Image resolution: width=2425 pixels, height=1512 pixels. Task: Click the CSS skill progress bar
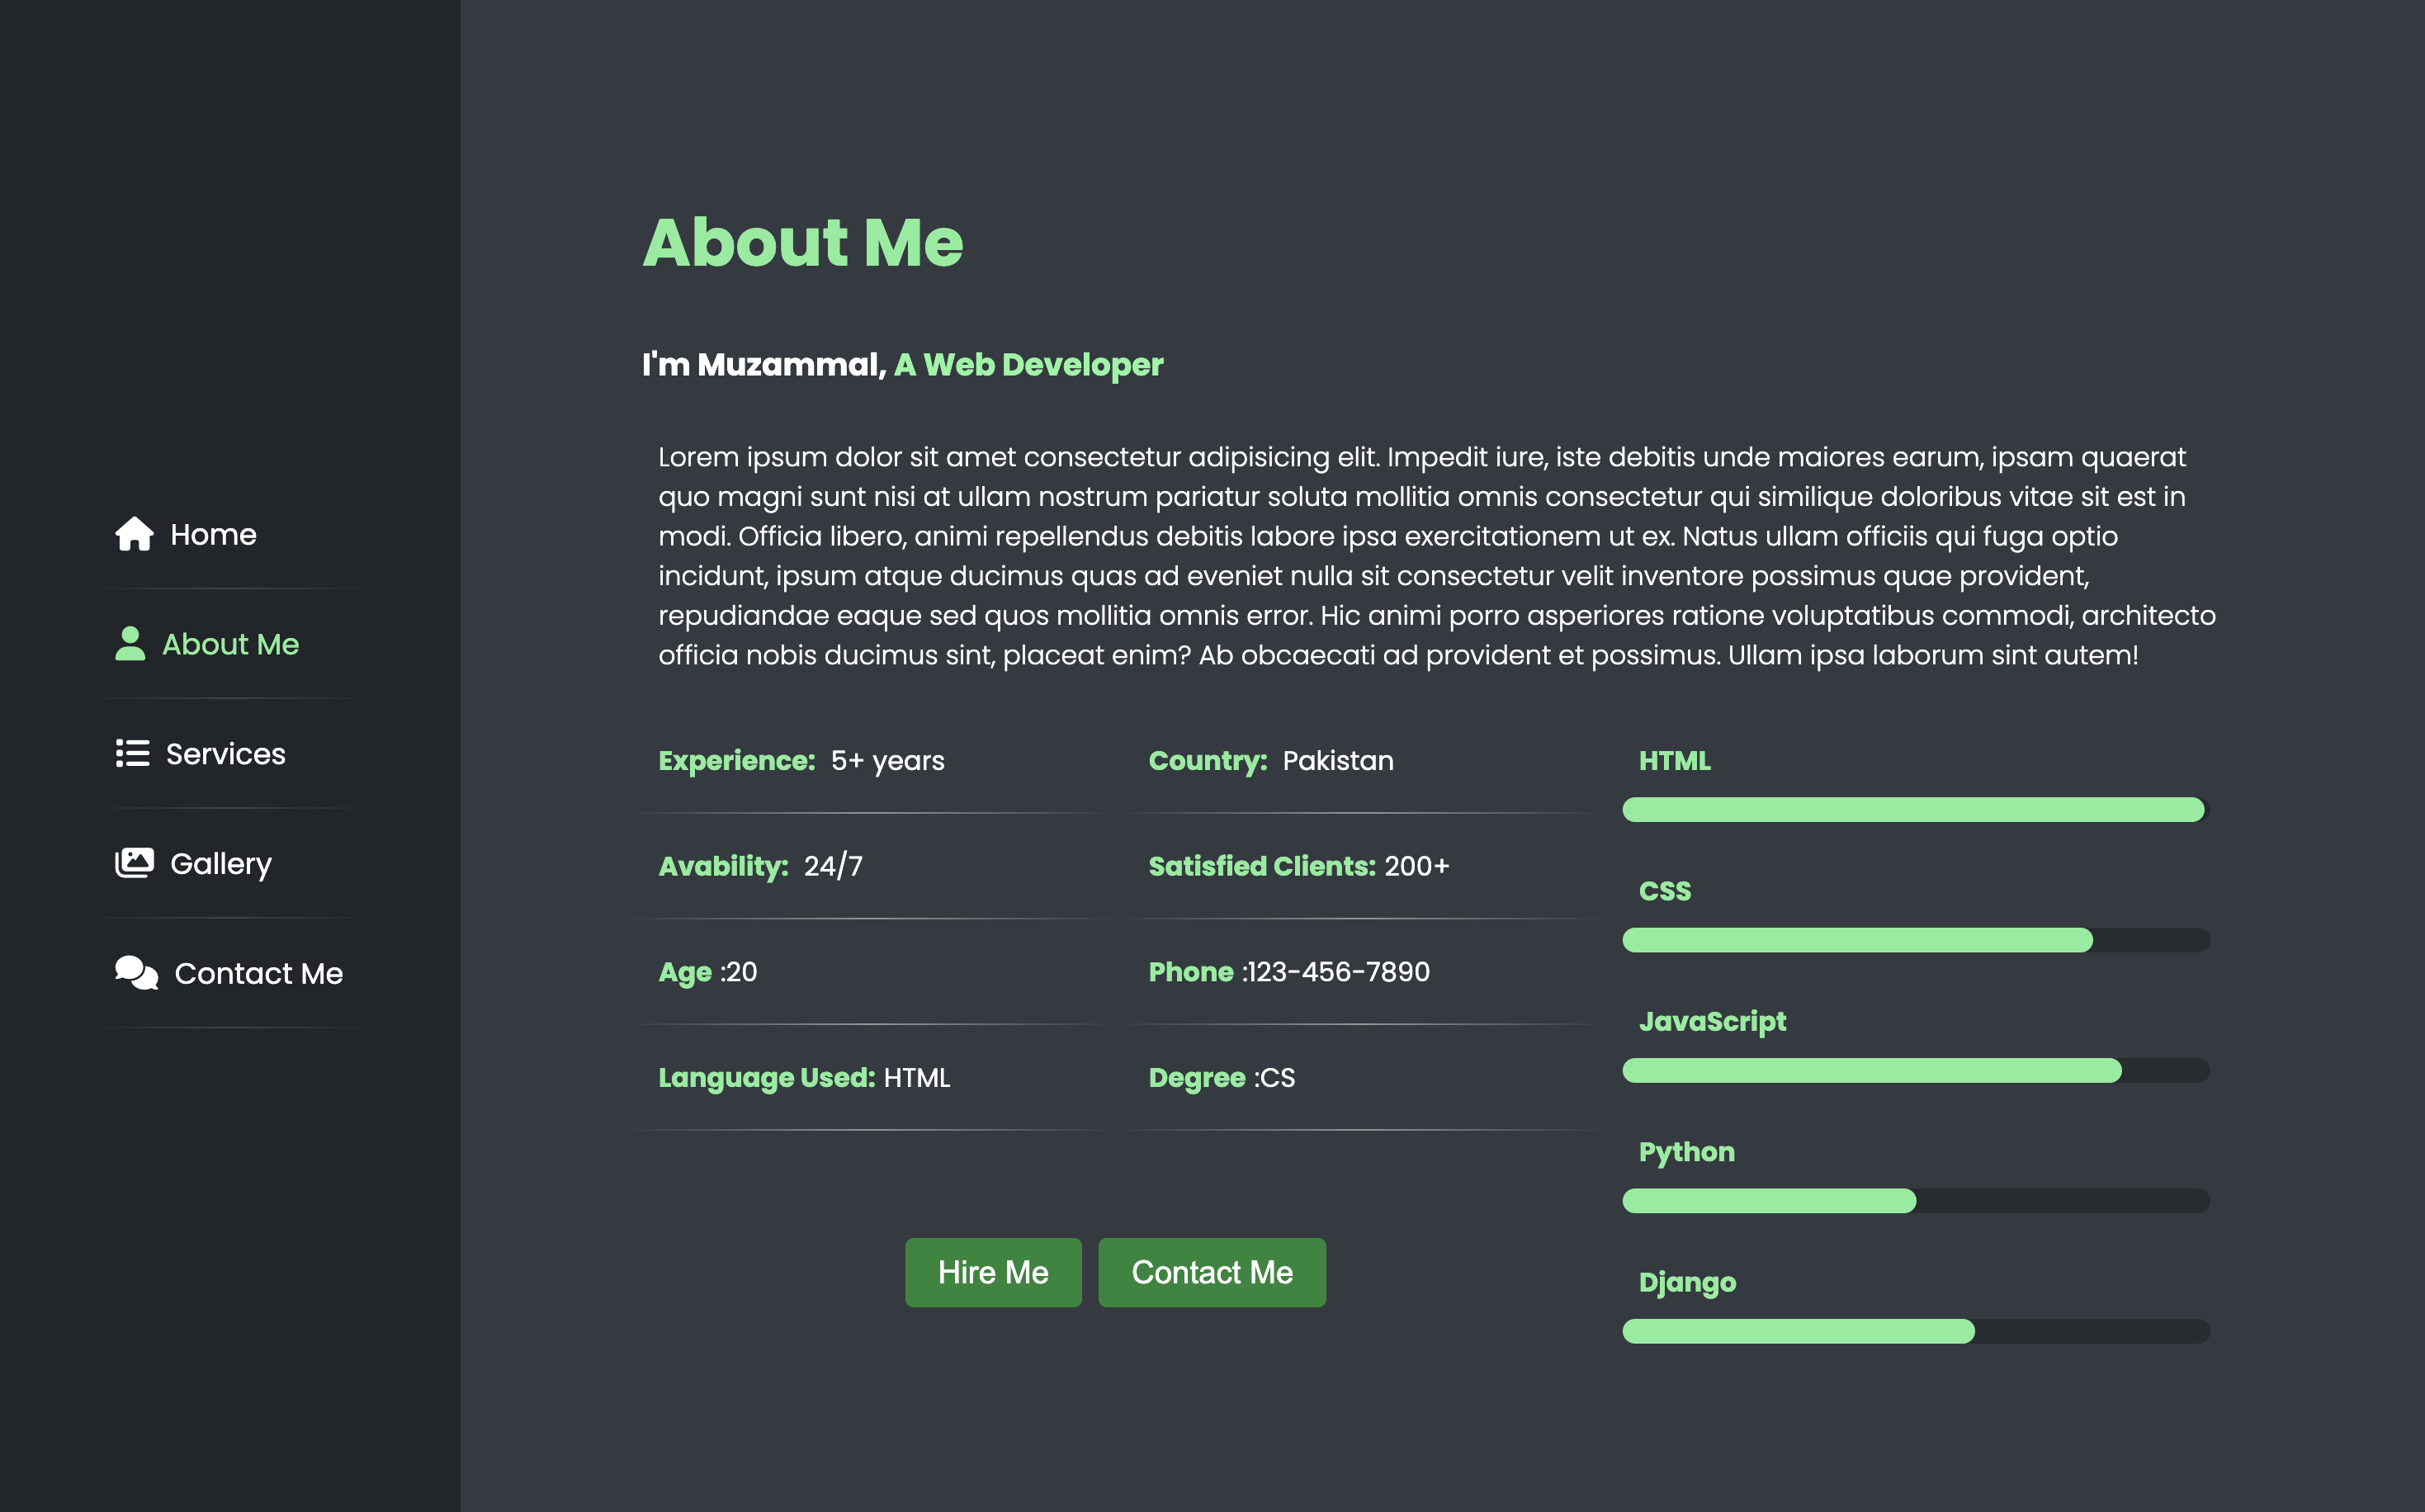(x=1914, y=940)
